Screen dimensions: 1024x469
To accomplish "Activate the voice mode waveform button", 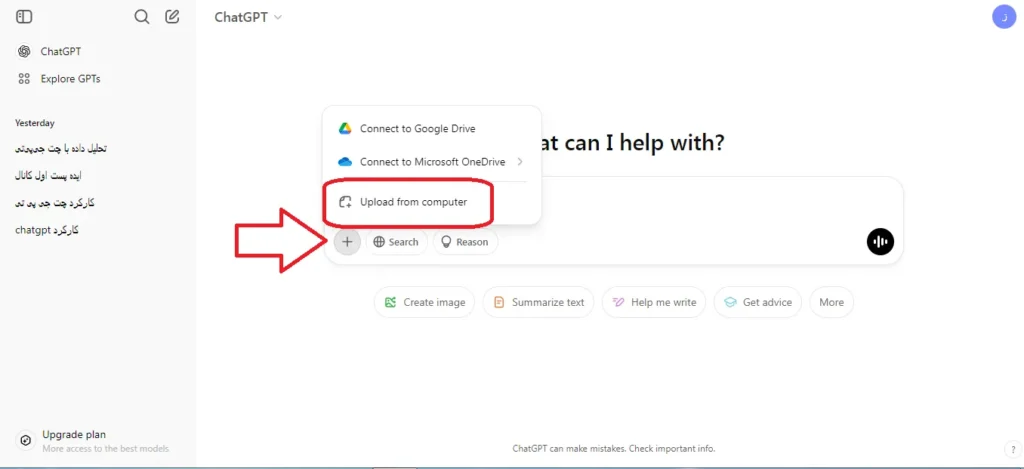I will tap(880, 242).
